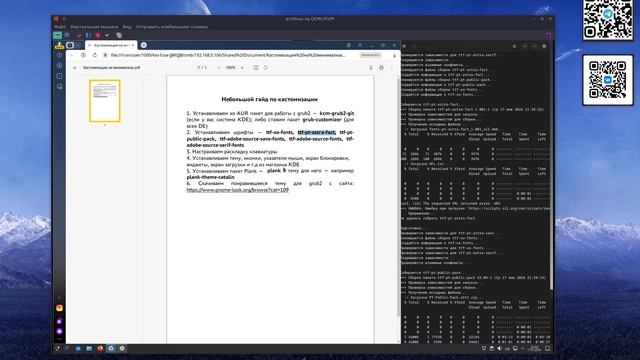Open the Файл menu in virt-manager
Image resolution: width=640 pixels, height=360 pixels.
pyautogui.click(x=60, y=27)
